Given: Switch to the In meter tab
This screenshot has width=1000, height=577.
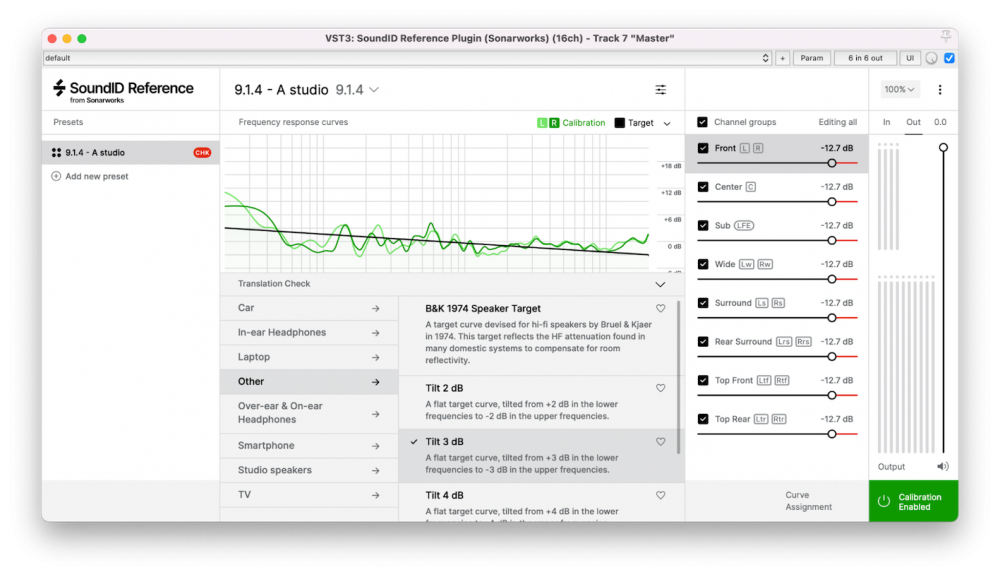Looking at the screenshot, I should 886,122.
